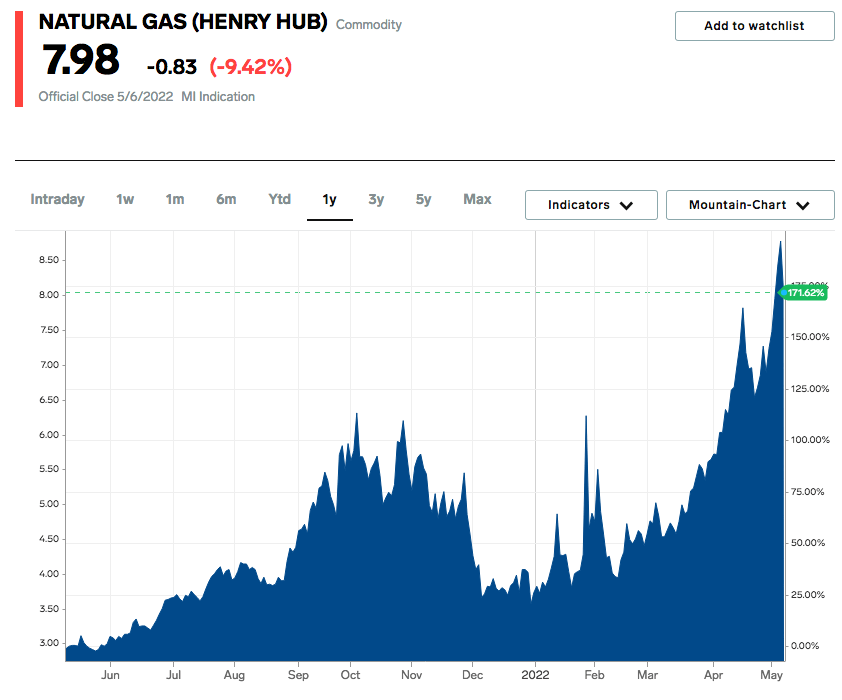Viewport: 842px width, 700px height.
Task: Click the Add to watchlist button
Action: 754,26
